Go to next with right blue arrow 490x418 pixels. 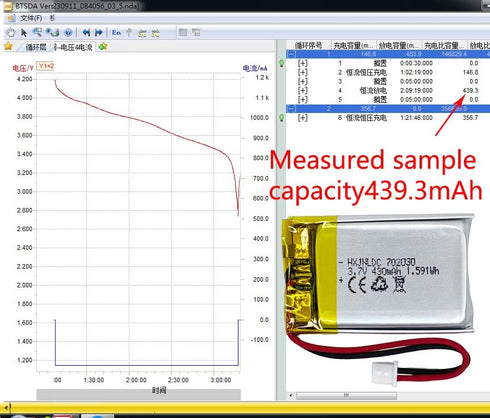coord(99,33)
